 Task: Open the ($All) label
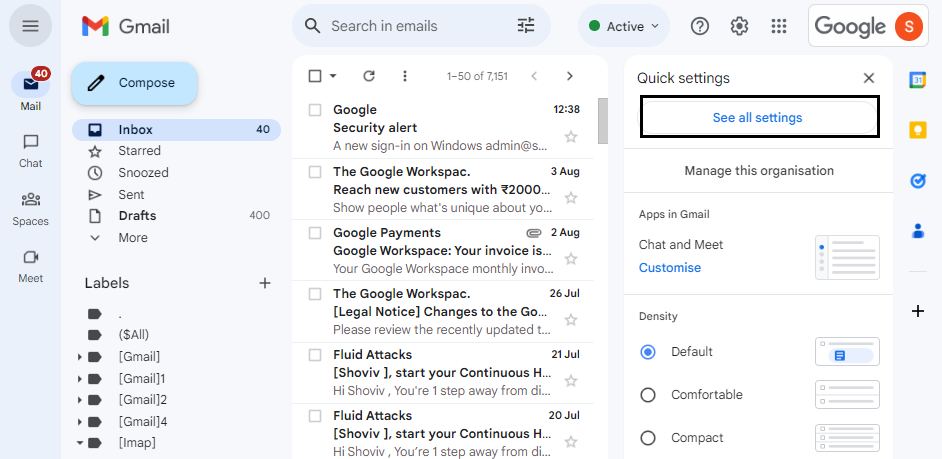click(x=133, y=335)
